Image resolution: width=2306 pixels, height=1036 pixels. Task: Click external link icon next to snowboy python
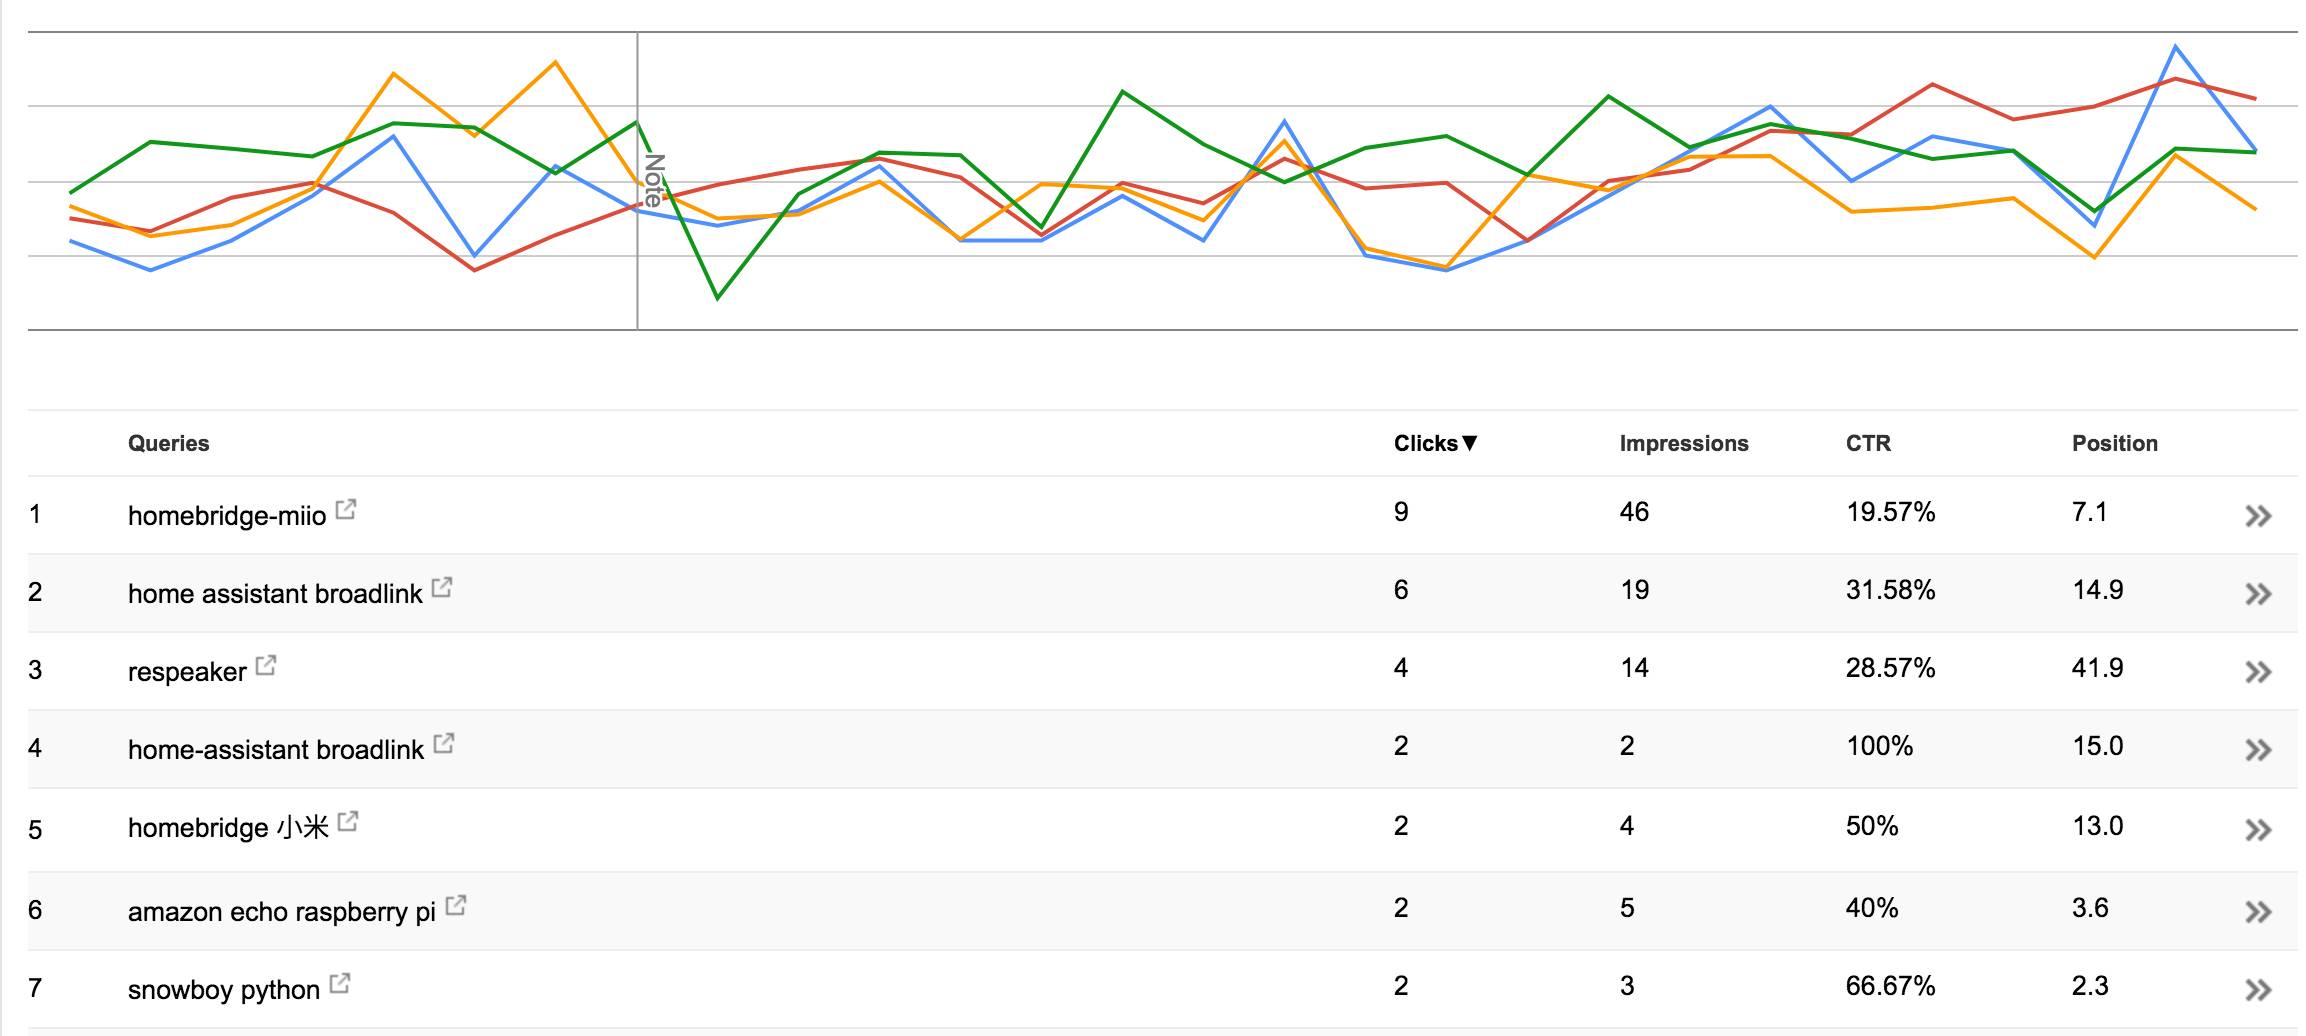340,984
